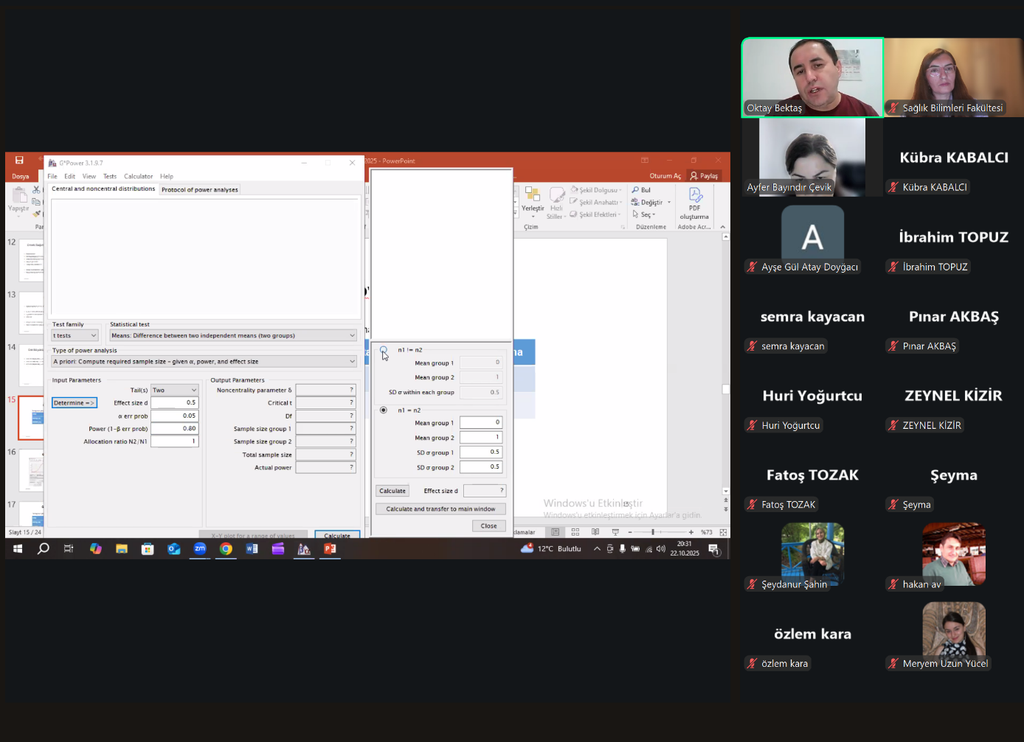The width and height of the screenshot is (1024, 742).
Task: Open Zoom from the Windows taskbar
Action: (x=200, y=549)
